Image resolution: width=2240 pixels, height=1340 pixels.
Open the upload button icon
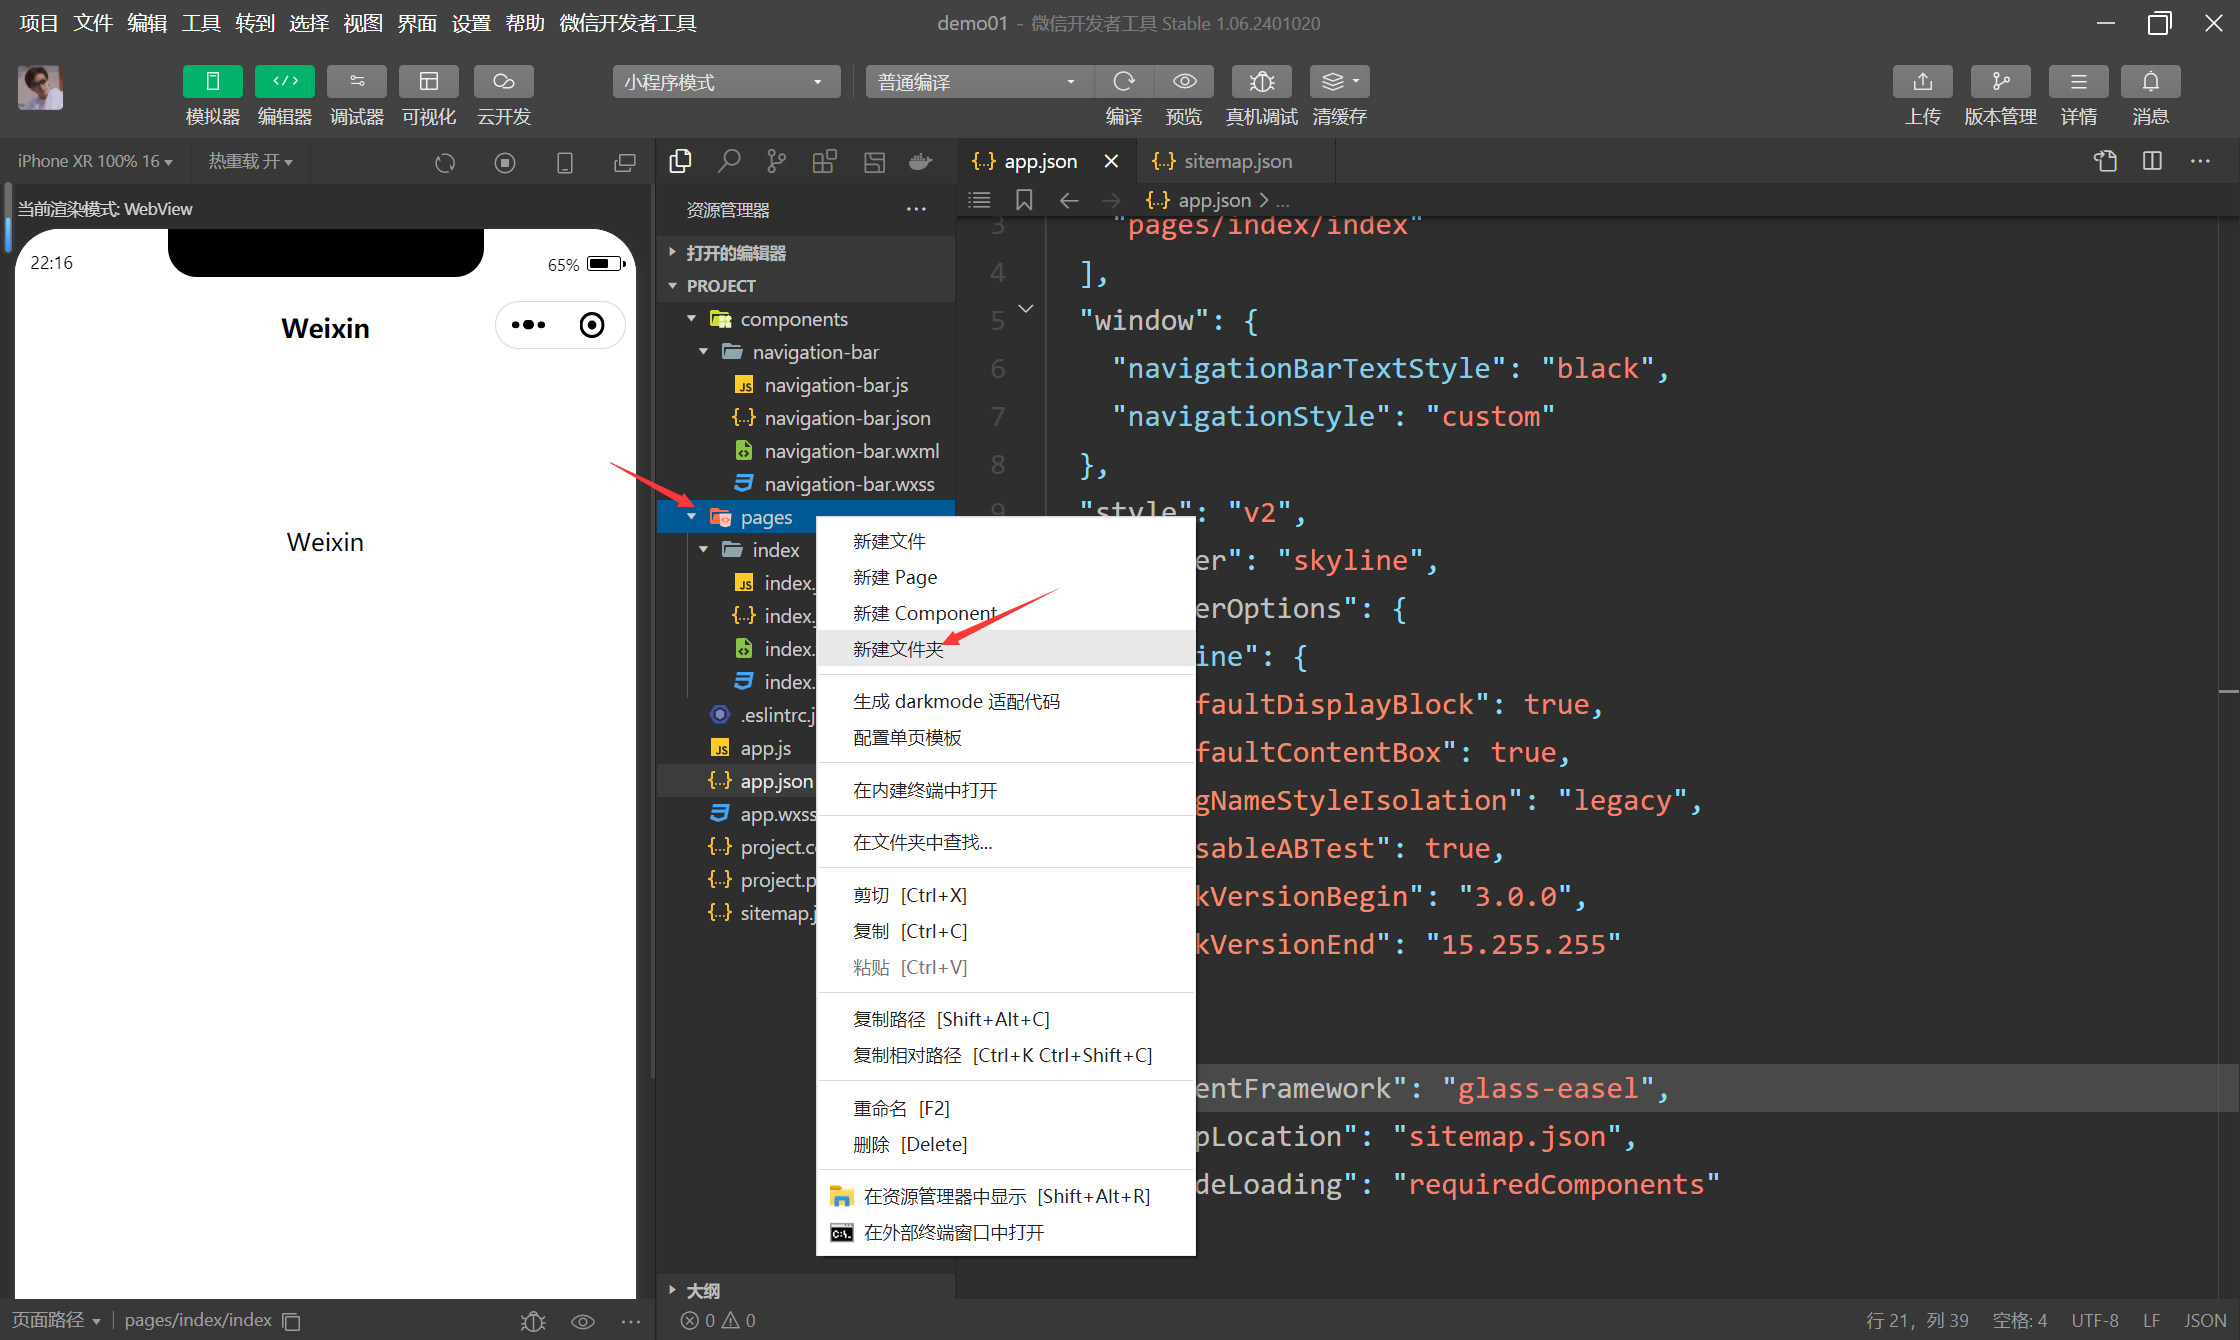click(1922, 82)
